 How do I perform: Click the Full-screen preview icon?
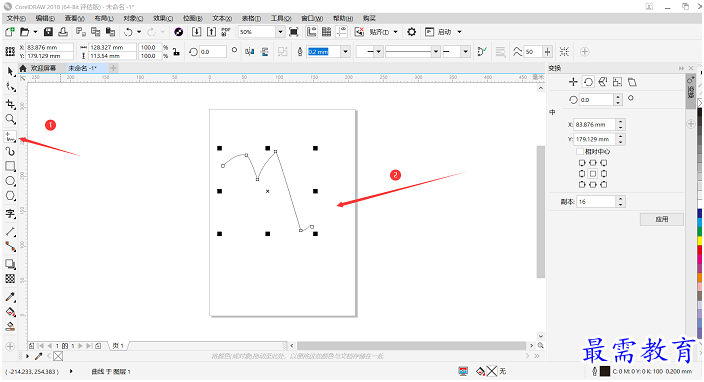[294, 32]
